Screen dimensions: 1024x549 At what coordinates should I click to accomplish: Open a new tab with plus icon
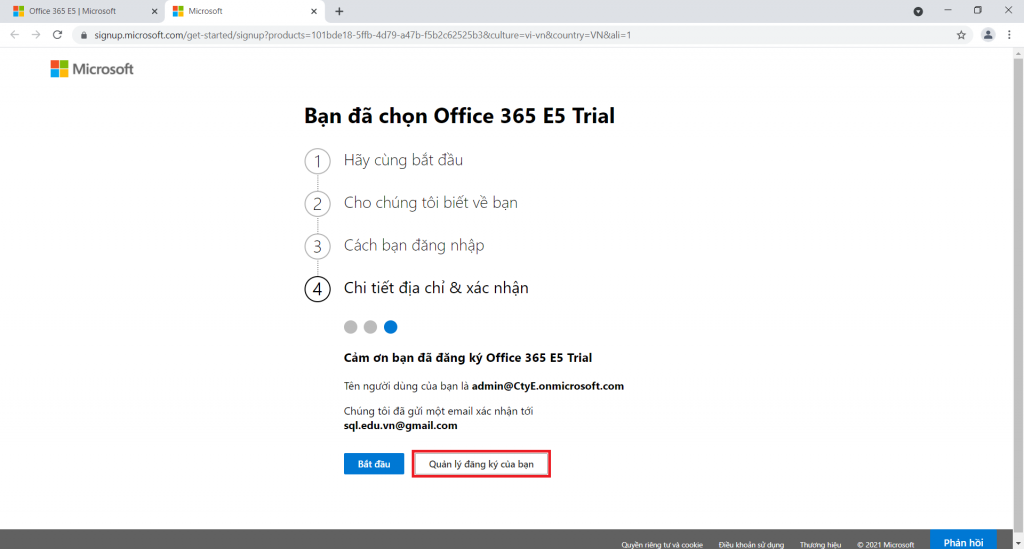click(x=339, y=11)
